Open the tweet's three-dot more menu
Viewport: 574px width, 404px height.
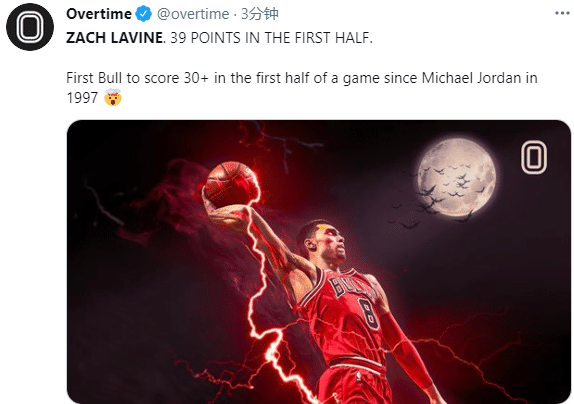click(563, 14)
